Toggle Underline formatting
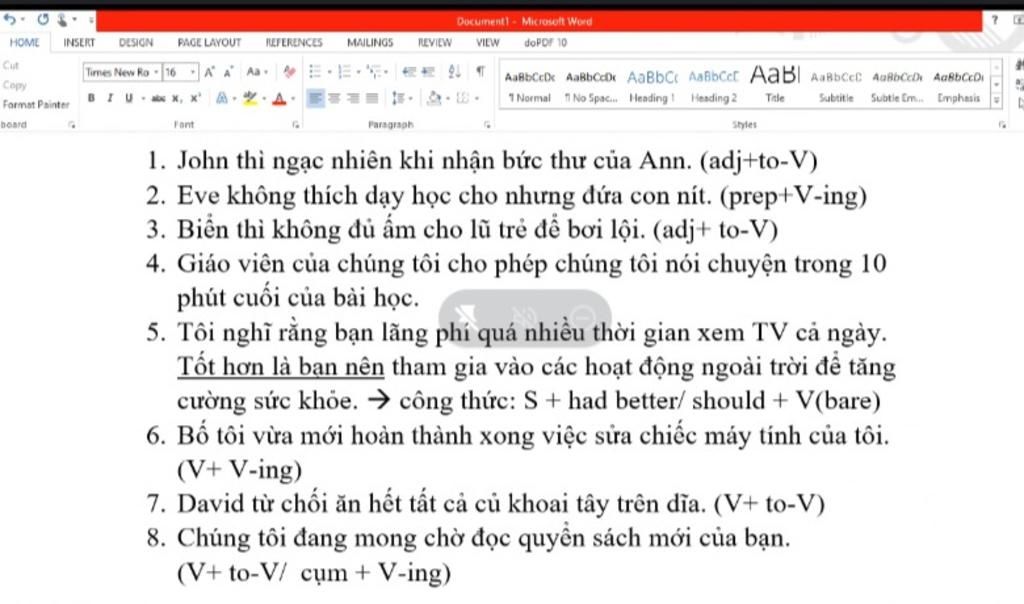This screenshot has width=1024, height=604. click(129, 99)
